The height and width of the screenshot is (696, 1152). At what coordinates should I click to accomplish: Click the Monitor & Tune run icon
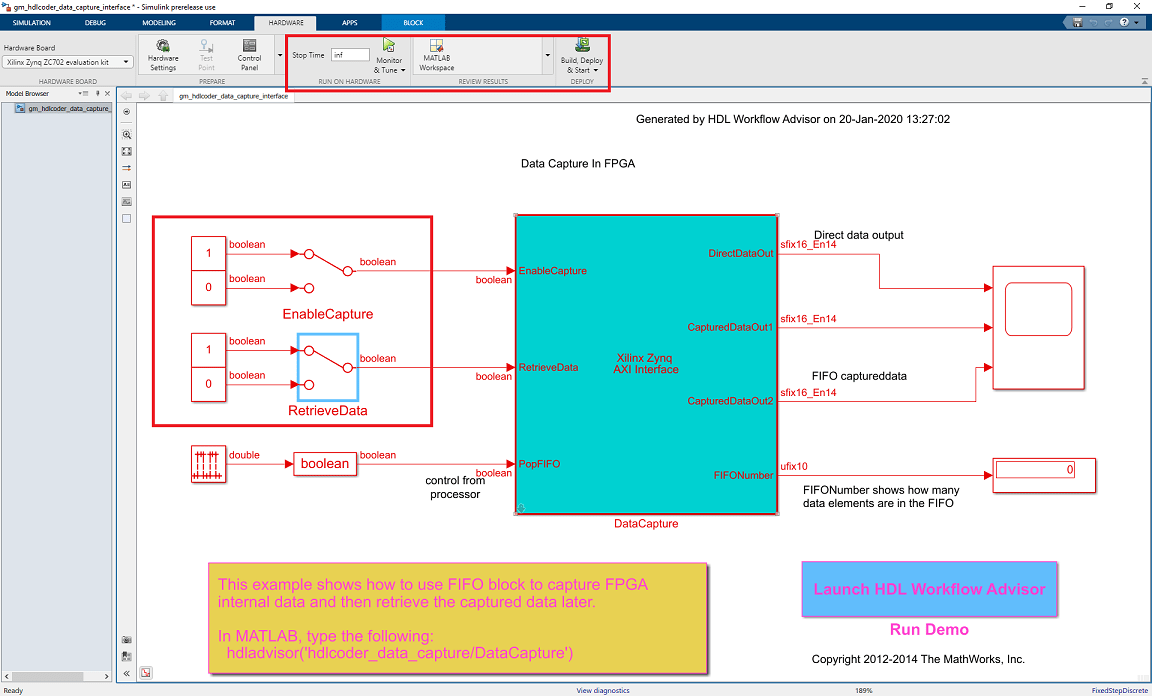(x=389, y=46)
